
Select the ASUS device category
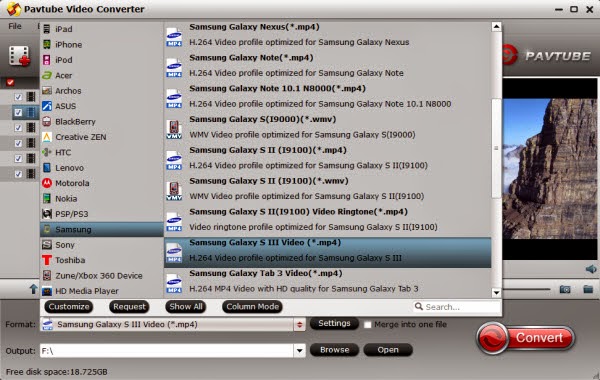101,106
